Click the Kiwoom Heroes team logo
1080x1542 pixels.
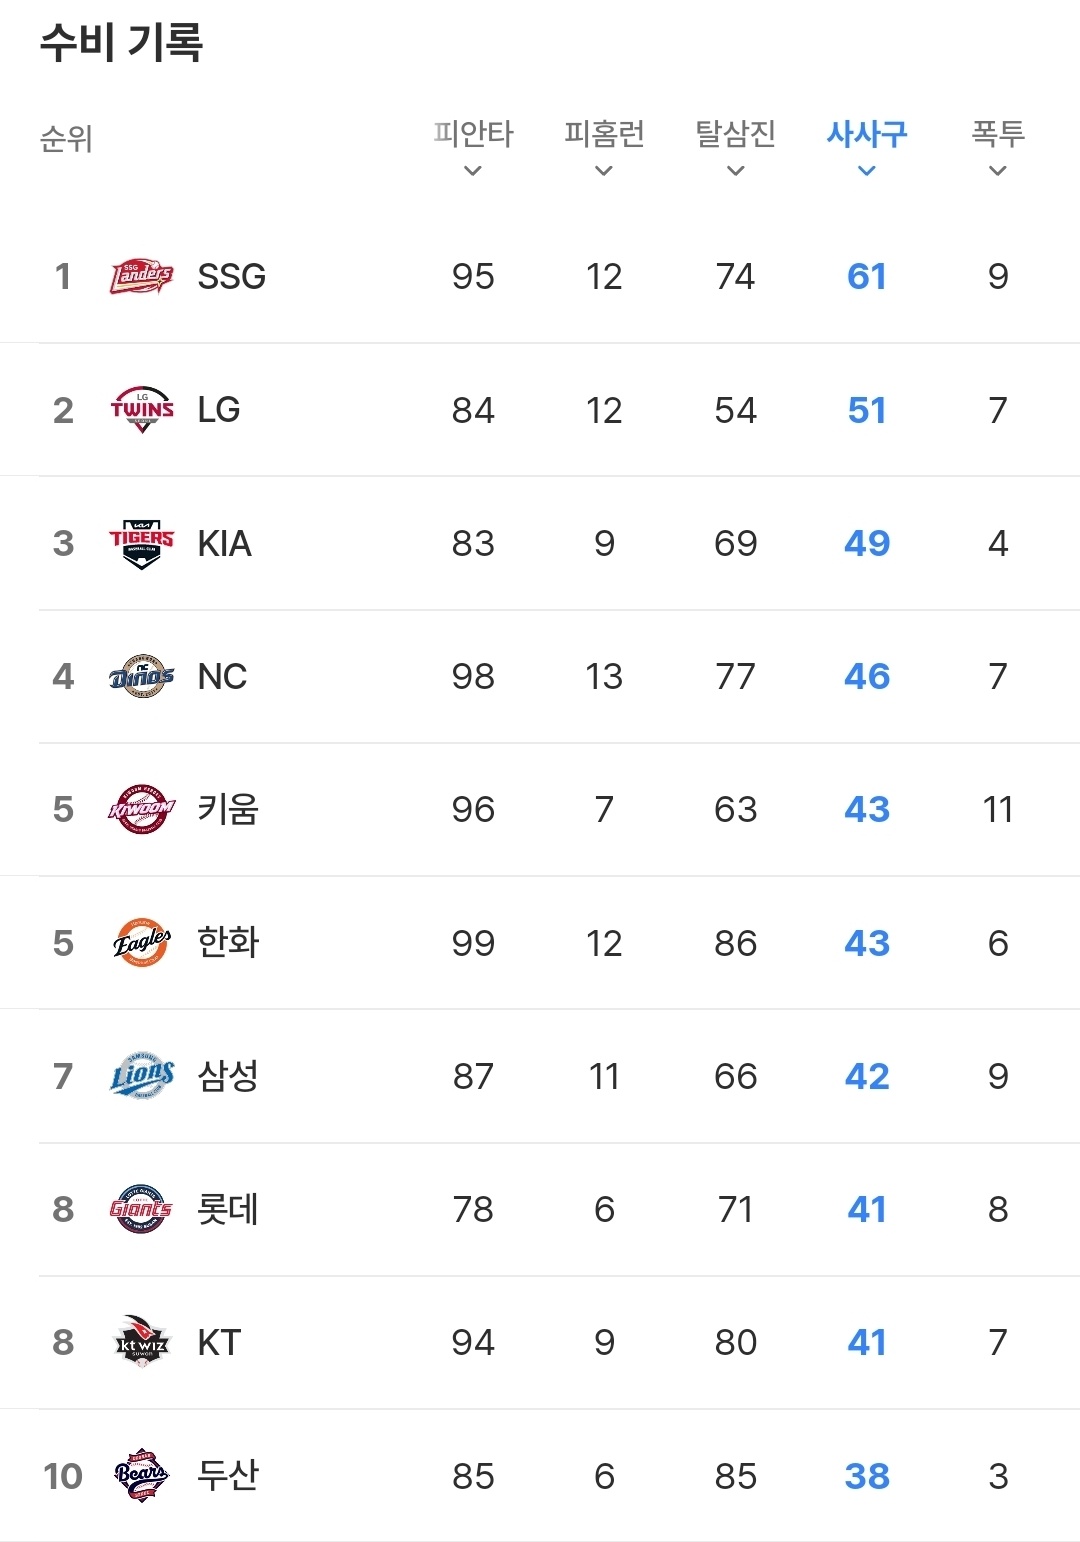(141, 810)
